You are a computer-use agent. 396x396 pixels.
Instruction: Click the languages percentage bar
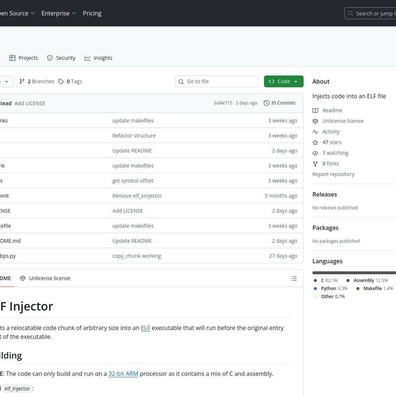tap(354, 272)
